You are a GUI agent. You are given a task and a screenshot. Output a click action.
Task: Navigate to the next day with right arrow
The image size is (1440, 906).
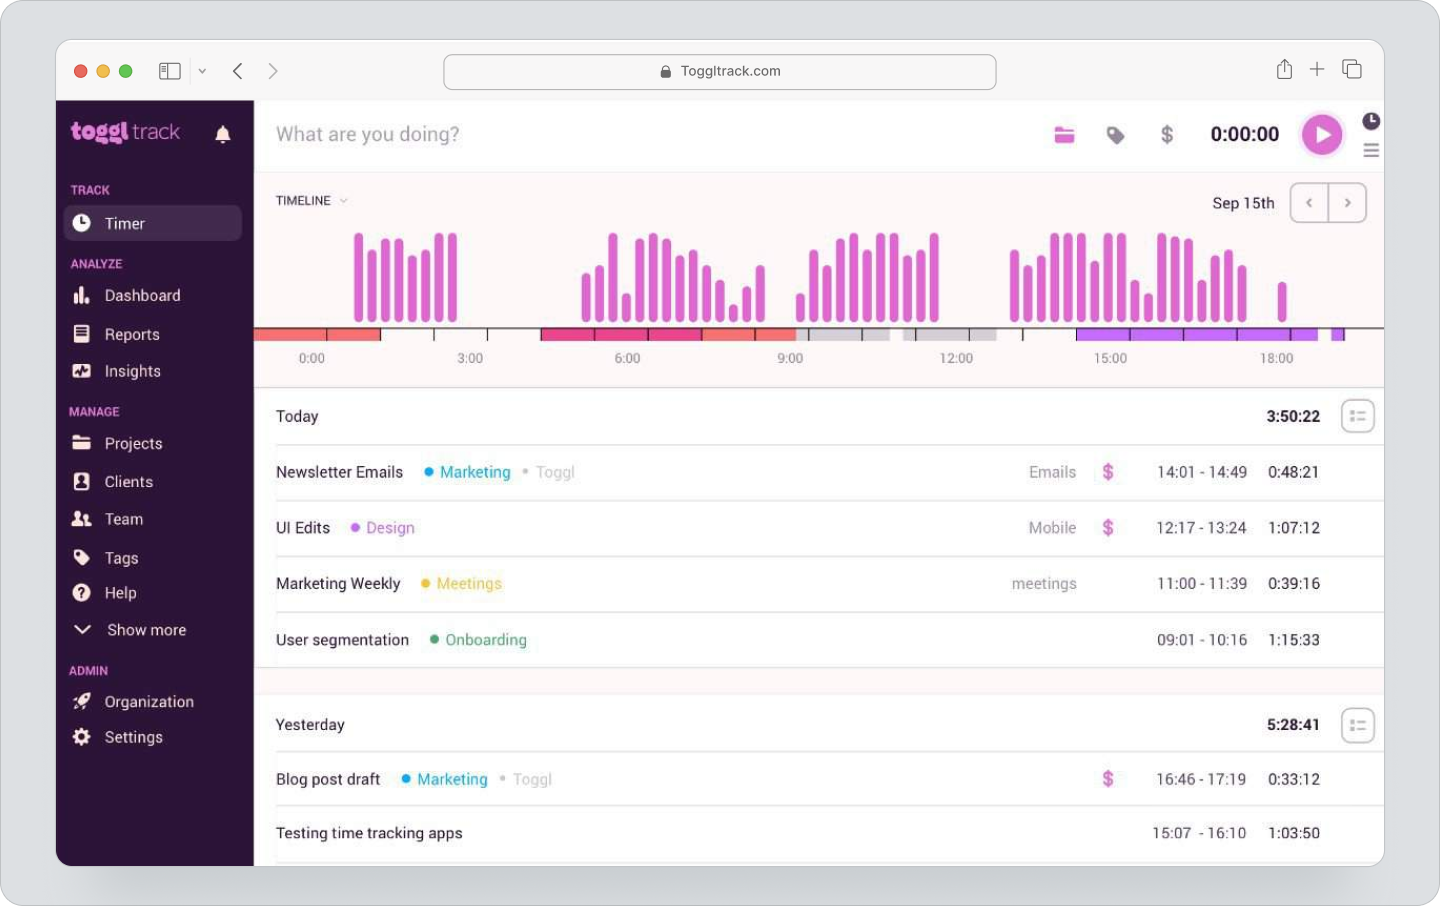point(1348,202)
